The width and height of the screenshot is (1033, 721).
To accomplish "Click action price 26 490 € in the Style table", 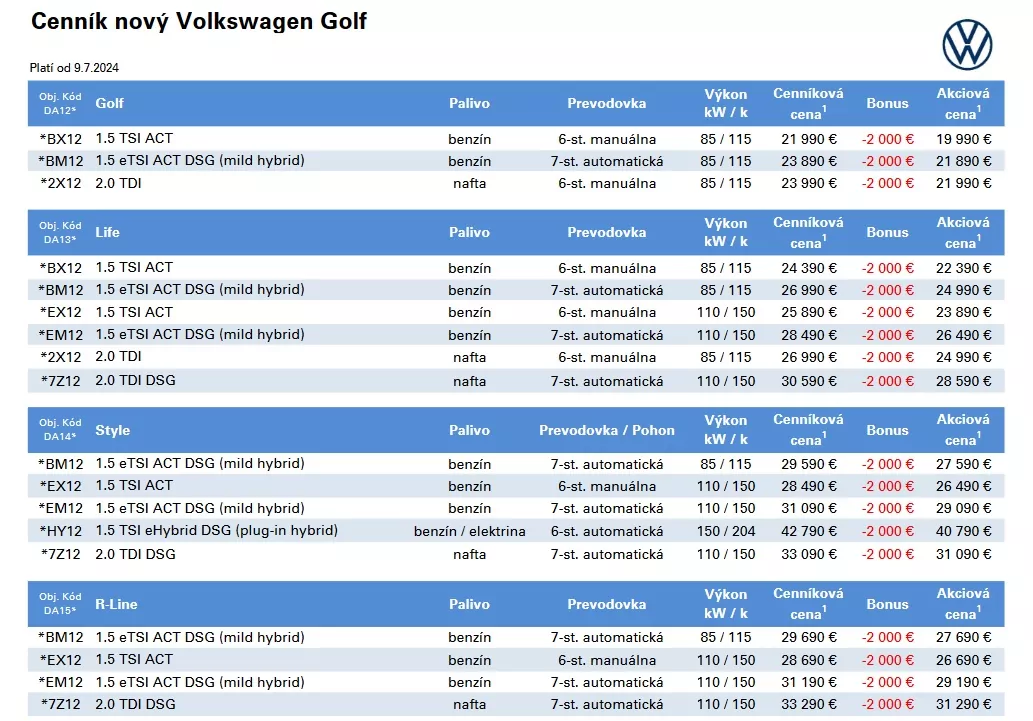I will click(x=963, y=486).
